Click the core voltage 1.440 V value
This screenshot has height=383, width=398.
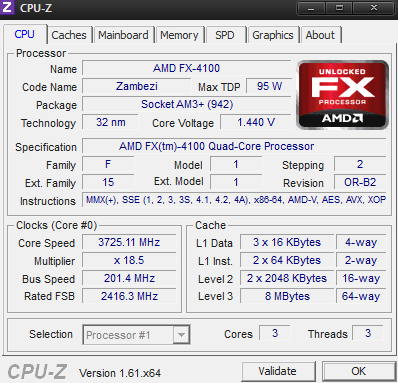pos(256,122)
